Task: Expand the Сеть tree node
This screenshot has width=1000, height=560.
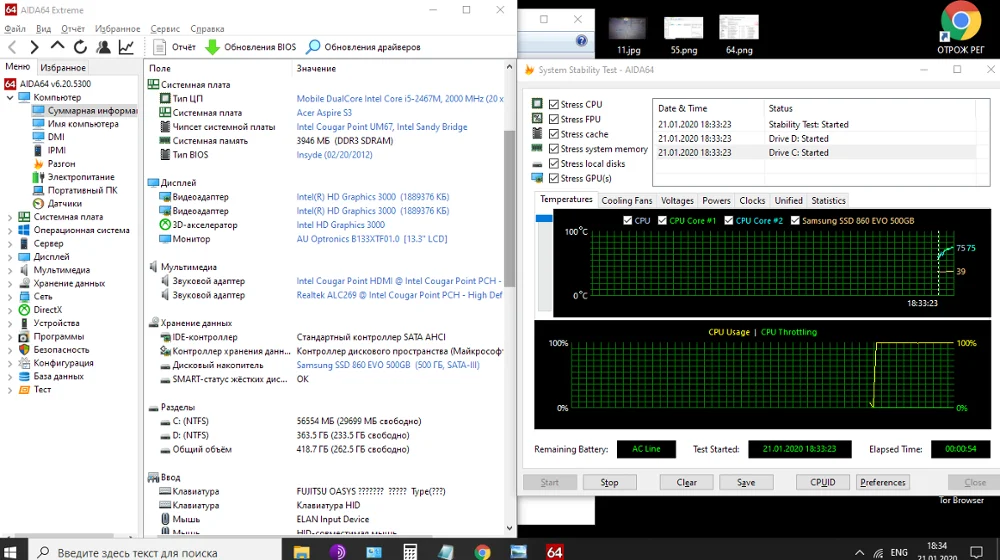Action: click(10, 297)
